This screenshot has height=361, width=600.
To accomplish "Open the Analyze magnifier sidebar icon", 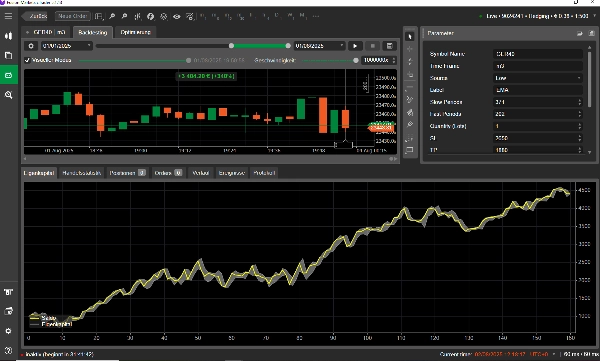I will pos(8,95).
